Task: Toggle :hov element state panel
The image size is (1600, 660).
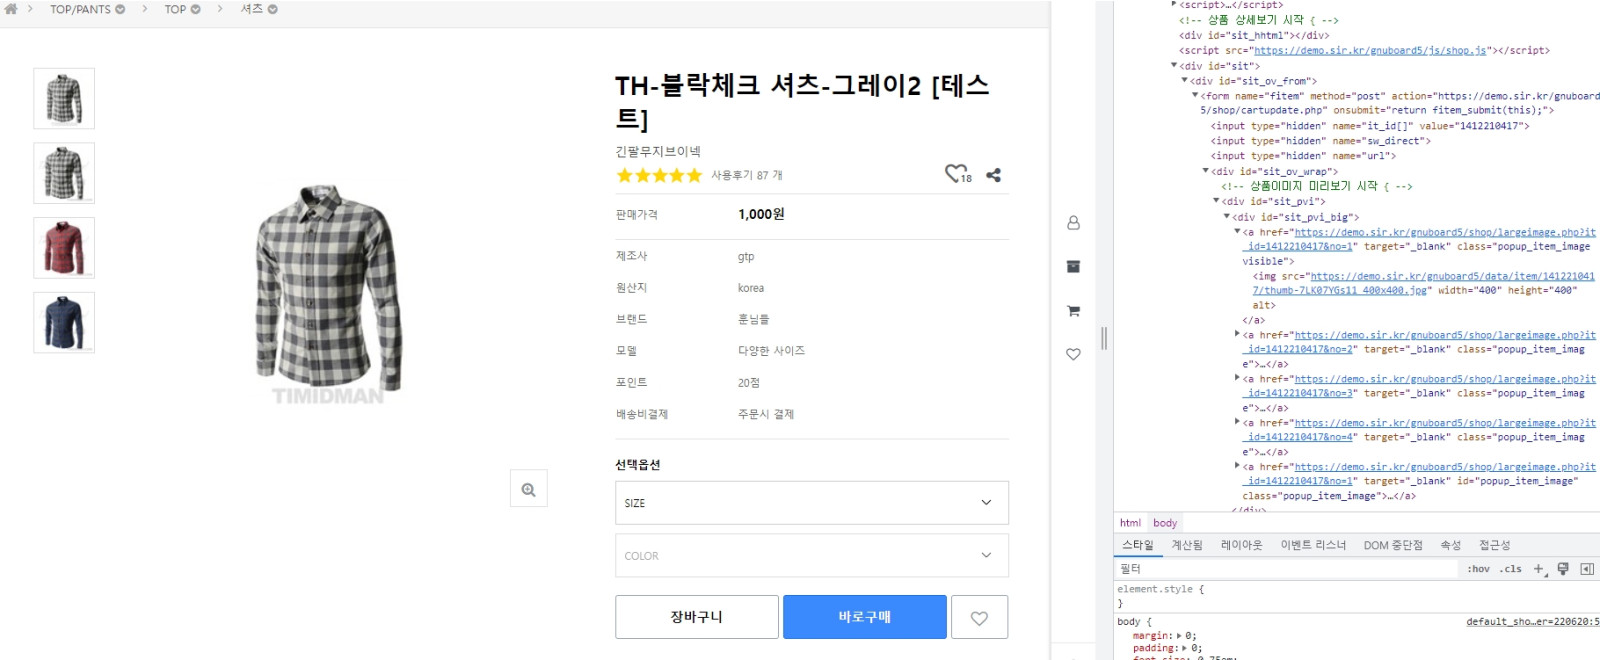Action: [1478, 569]
